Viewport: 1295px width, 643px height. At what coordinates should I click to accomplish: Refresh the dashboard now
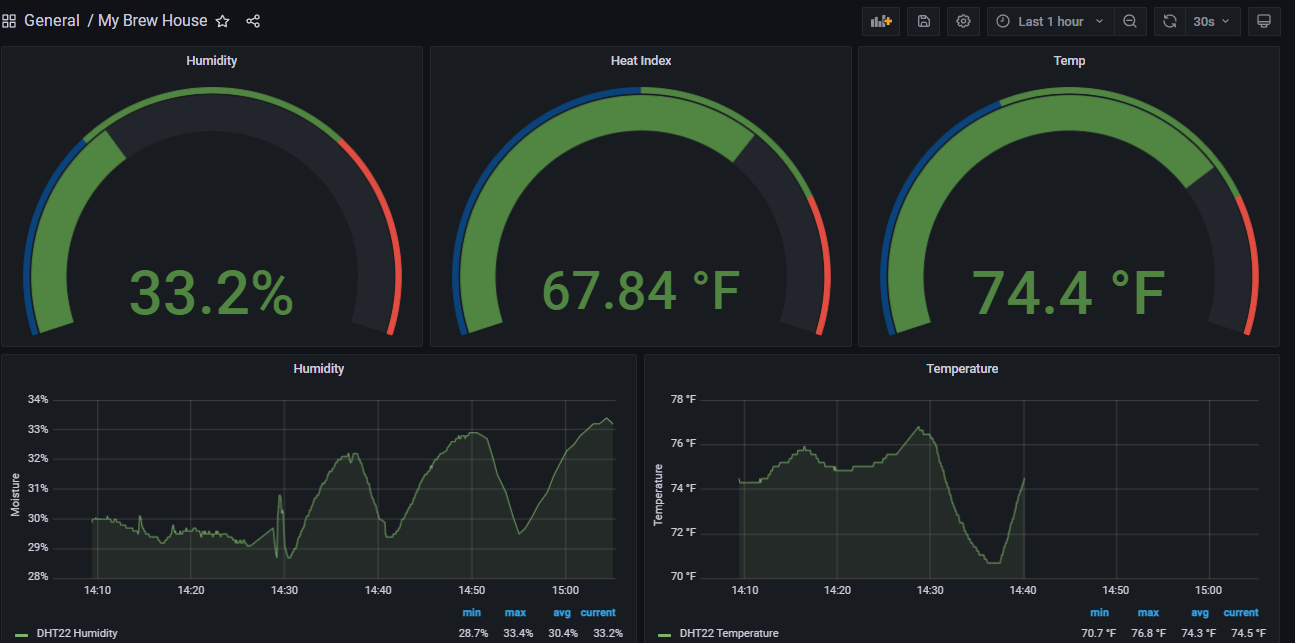tap(1169, 21)
